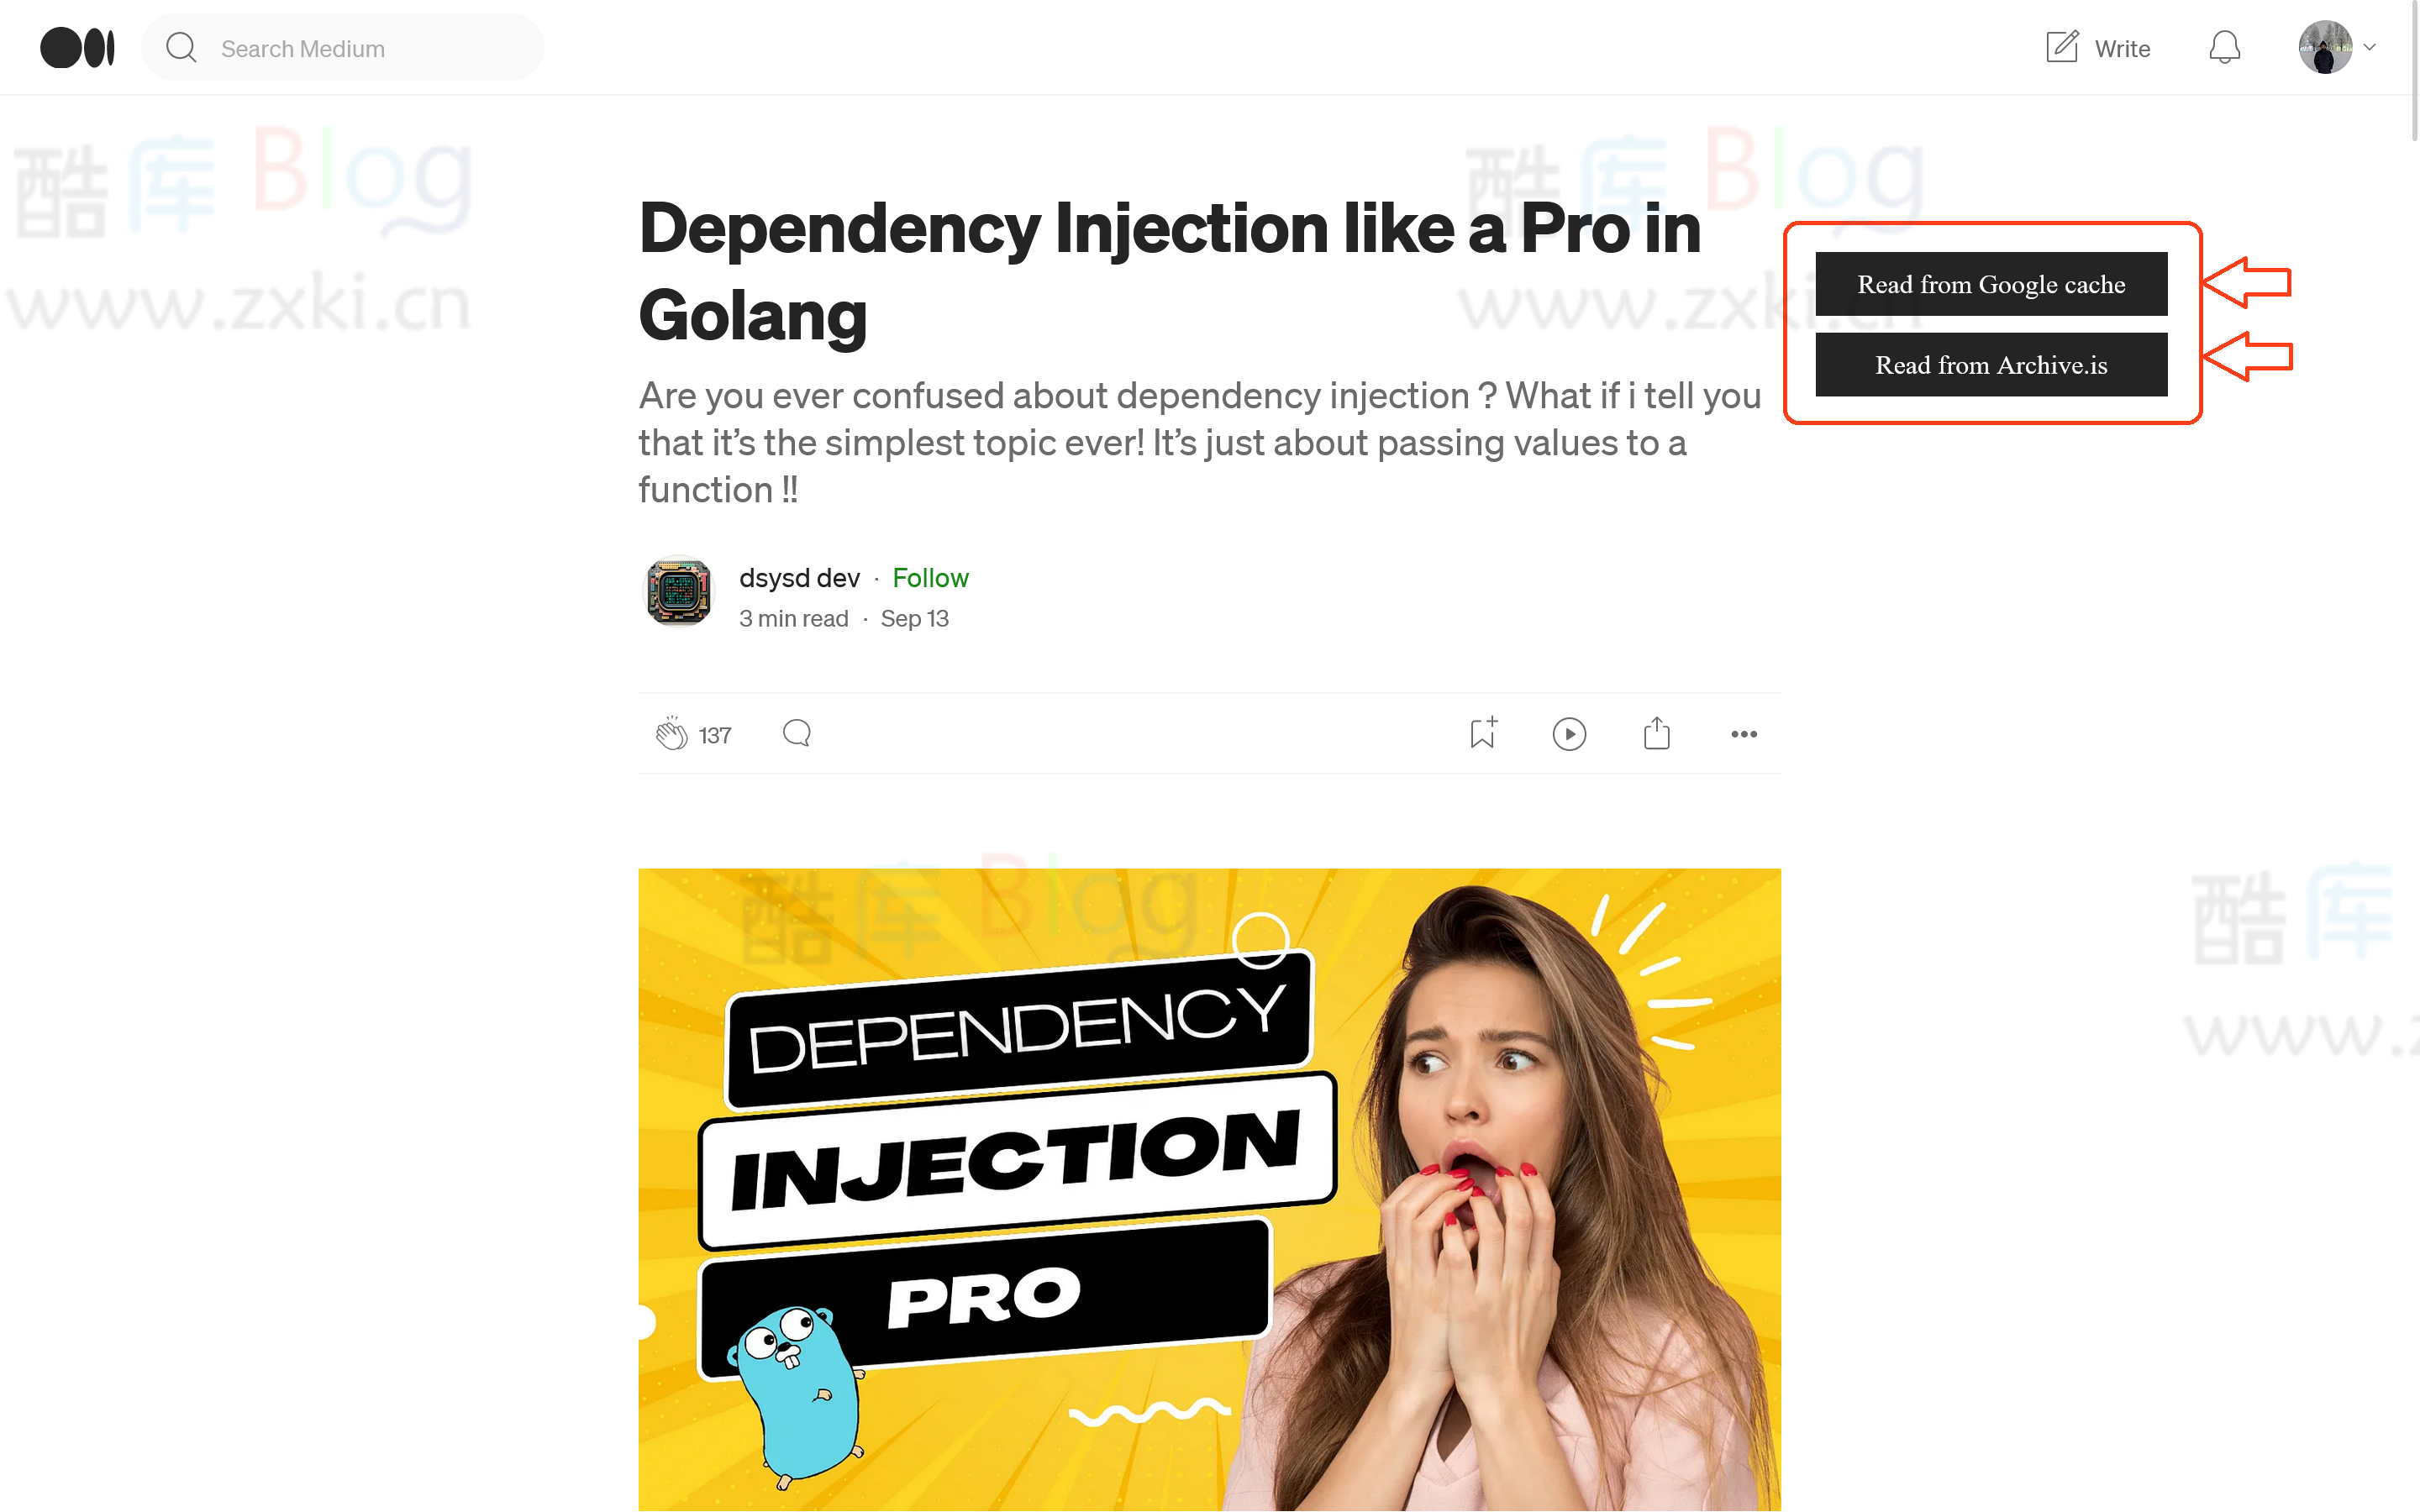The image size is (2420, 1512).
Task: Click the 137 claps count
Action: click(715, 735)
